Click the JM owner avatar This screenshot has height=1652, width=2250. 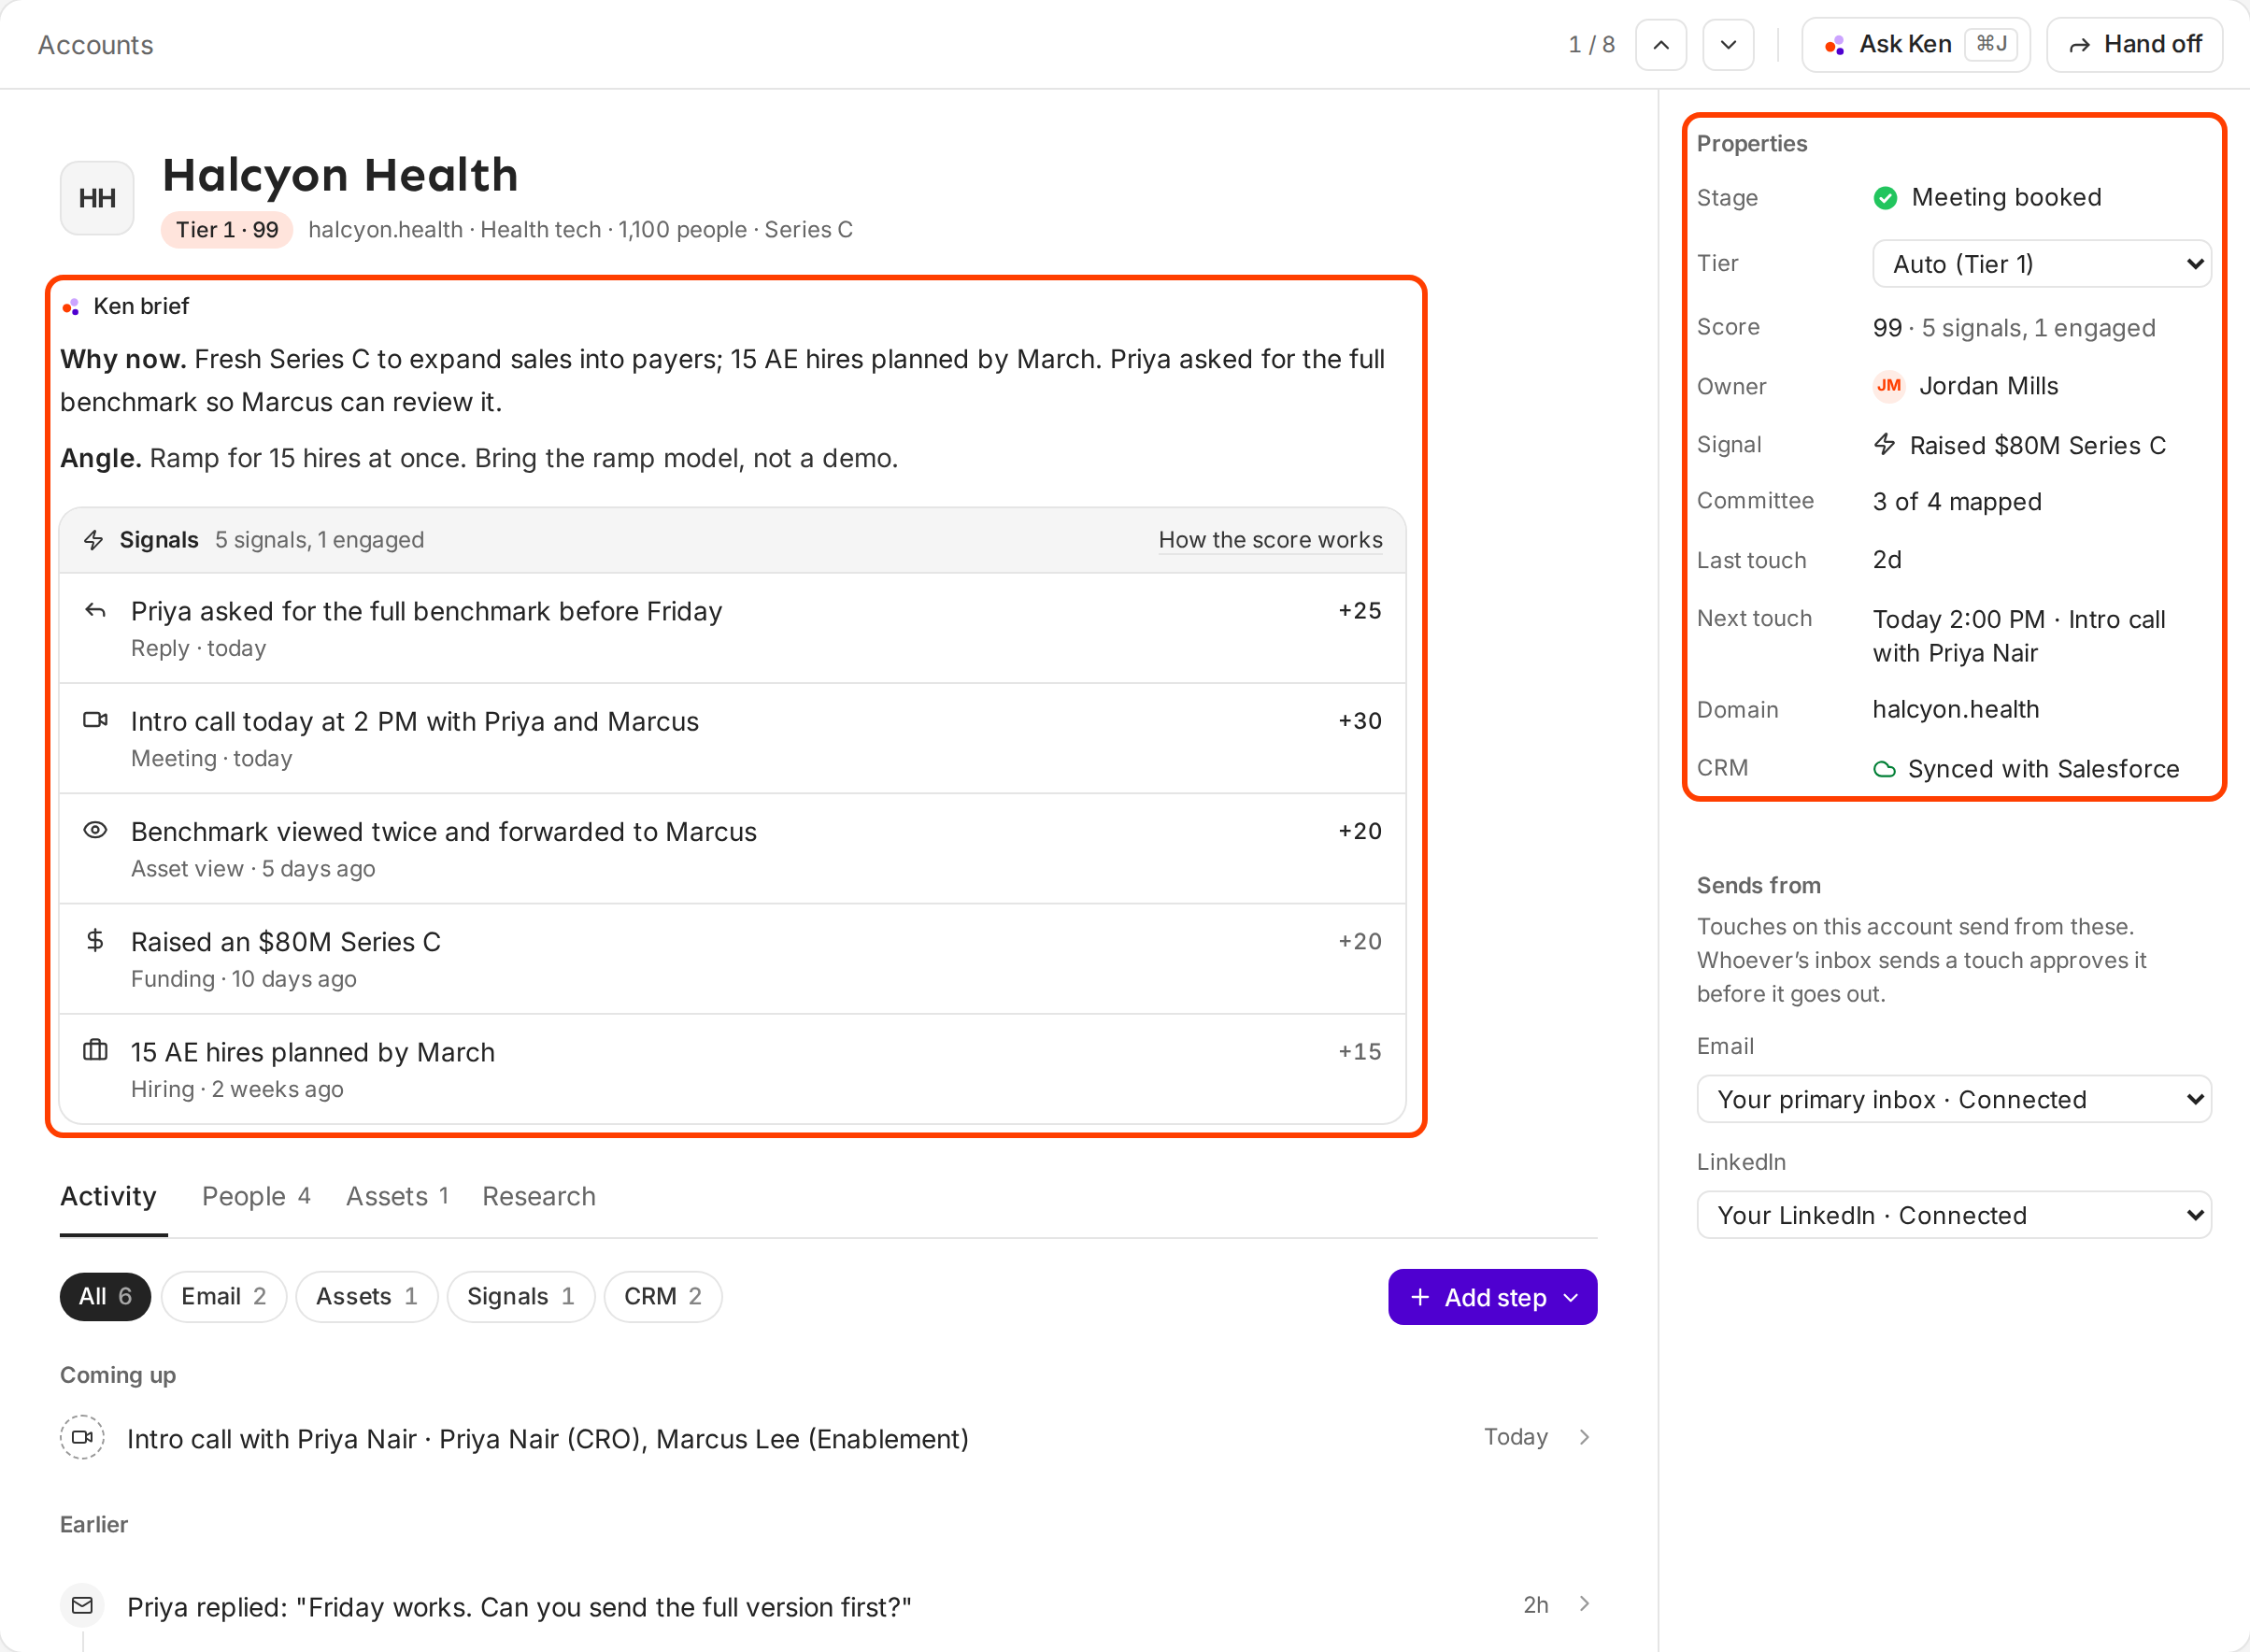click(x=1888, y=386)
